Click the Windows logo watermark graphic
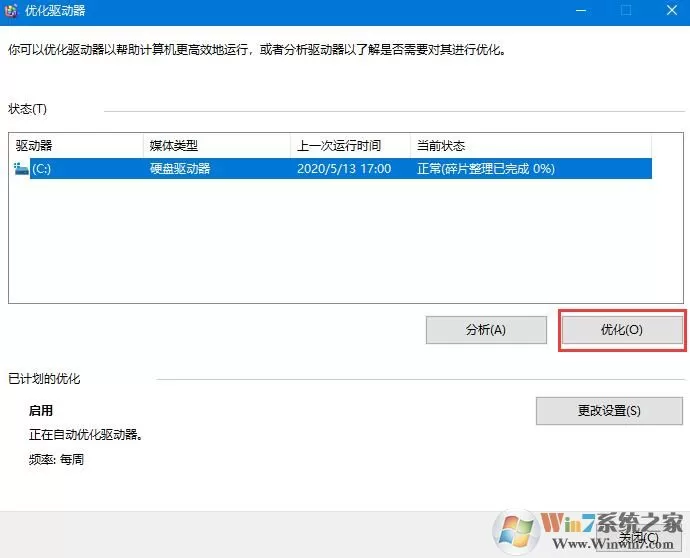The width and height of the screenshot is (690, 558). 516,532
